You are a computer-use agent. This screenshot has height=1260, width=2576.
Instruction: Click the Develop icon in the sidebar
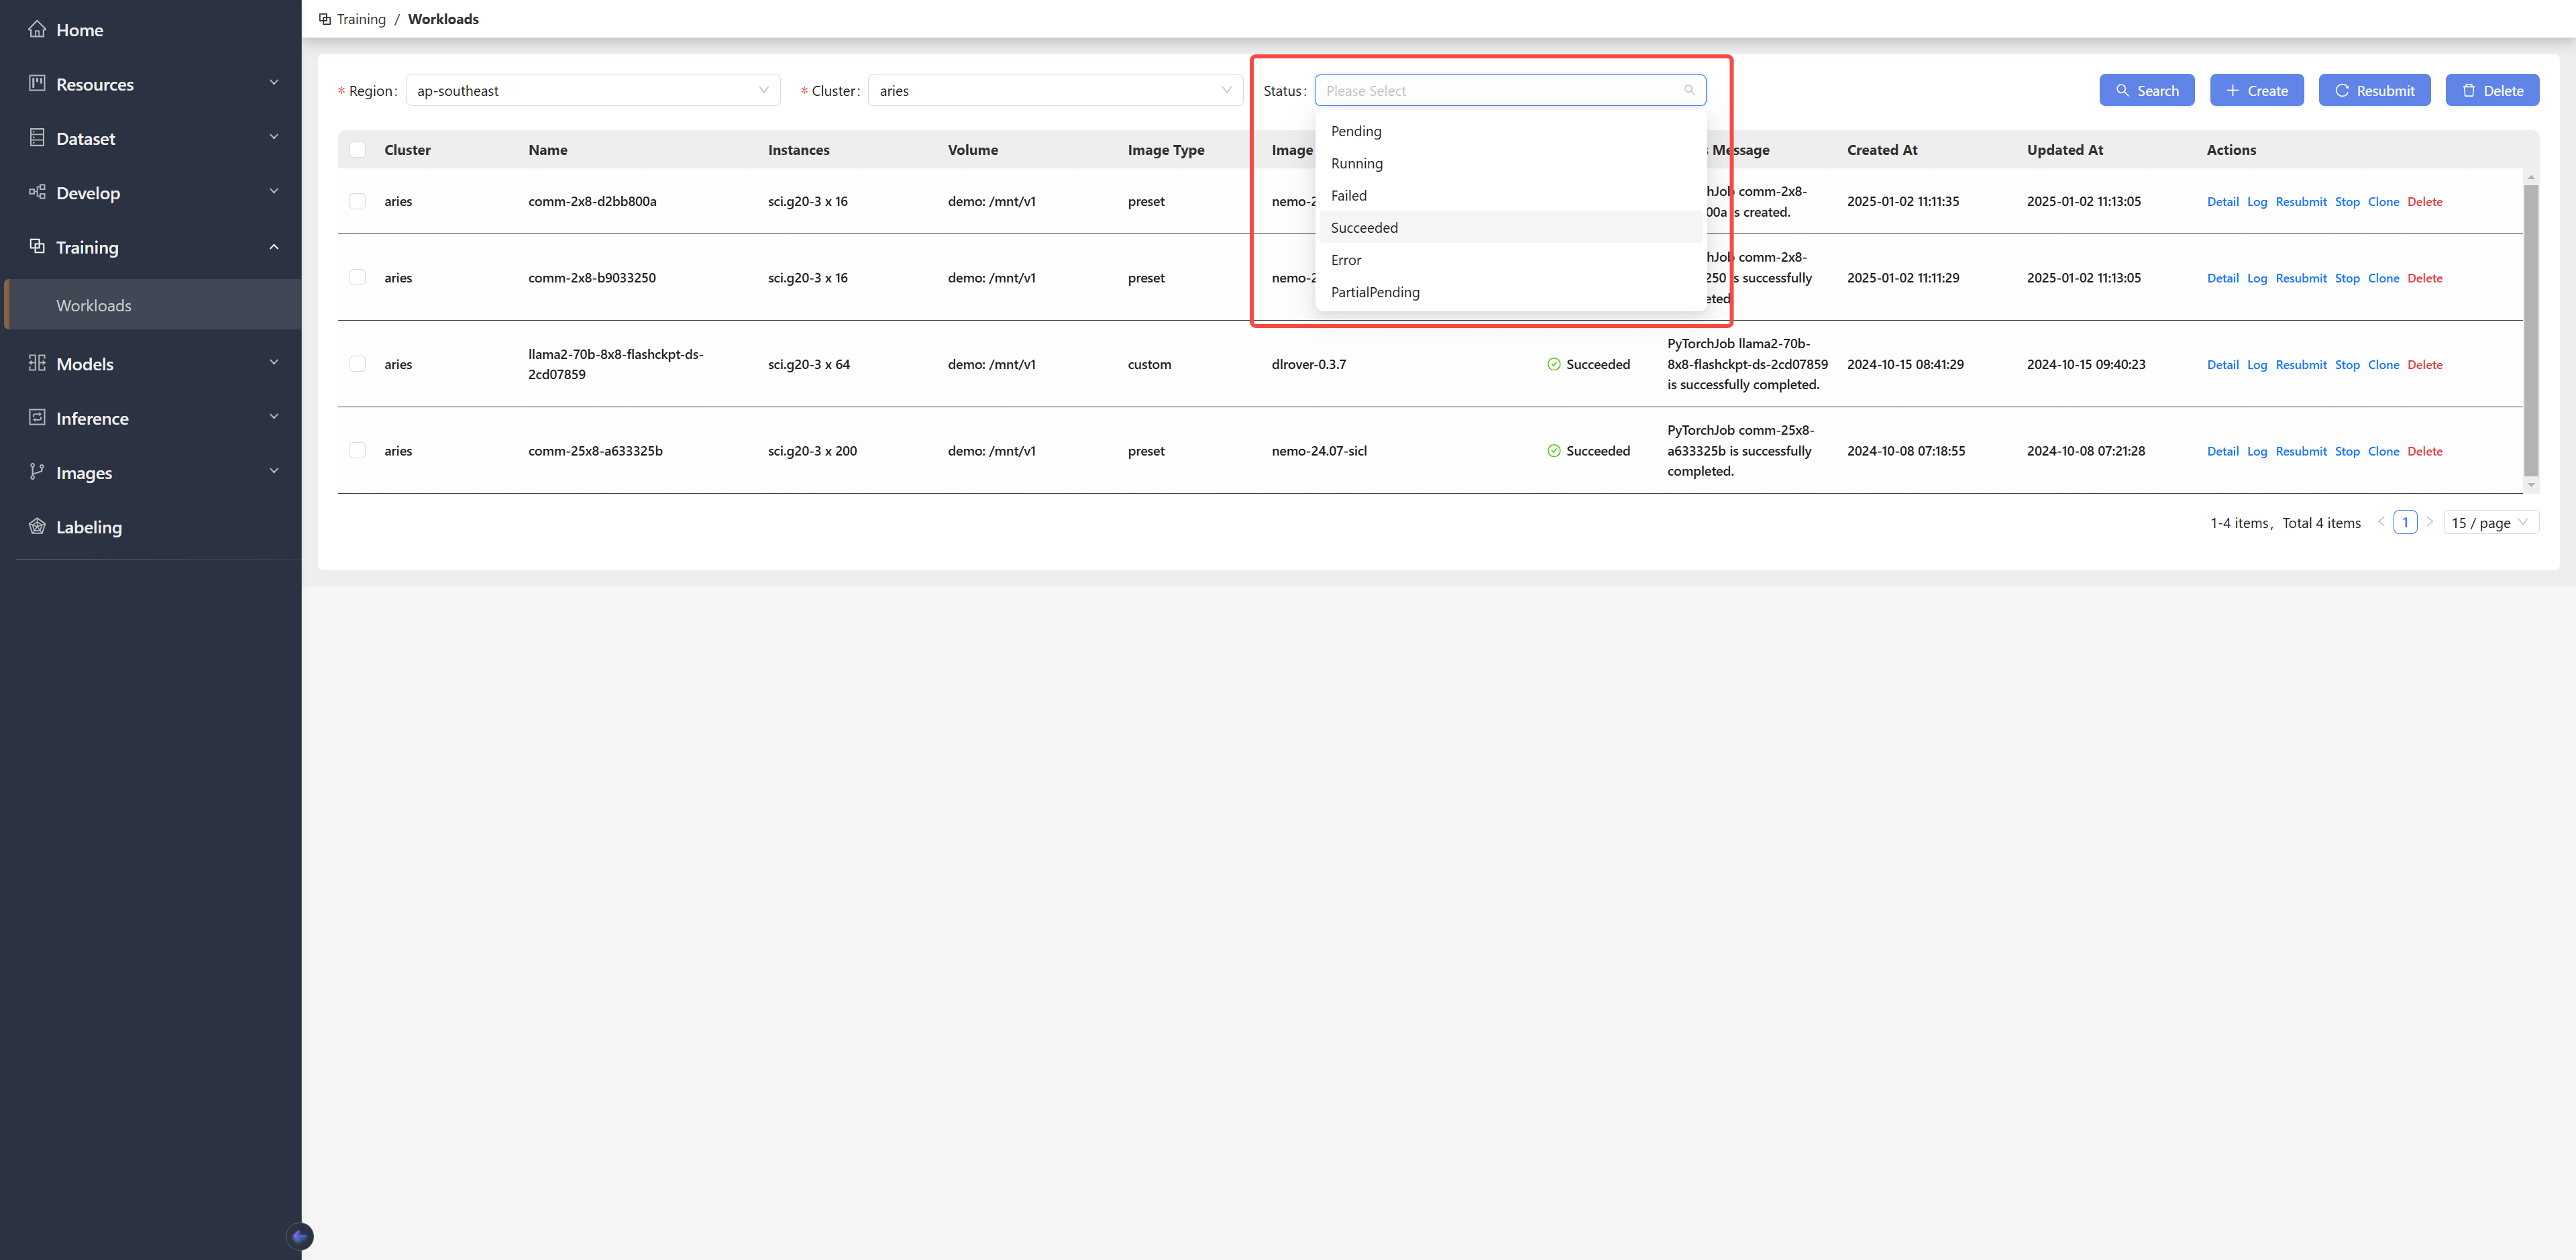(37, 192)
